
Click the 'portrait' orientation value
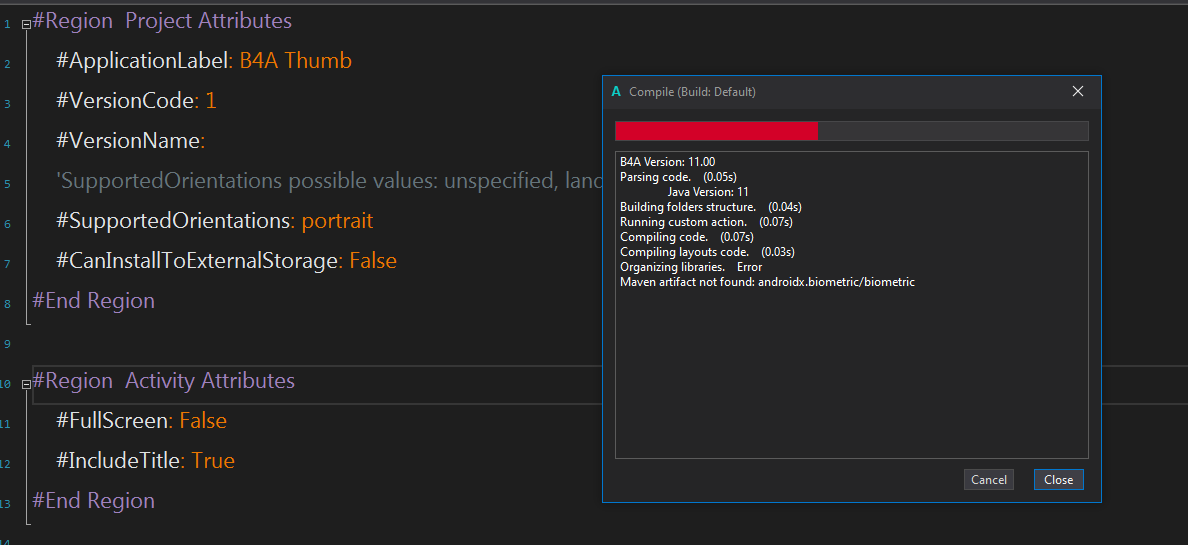(337, 221)
